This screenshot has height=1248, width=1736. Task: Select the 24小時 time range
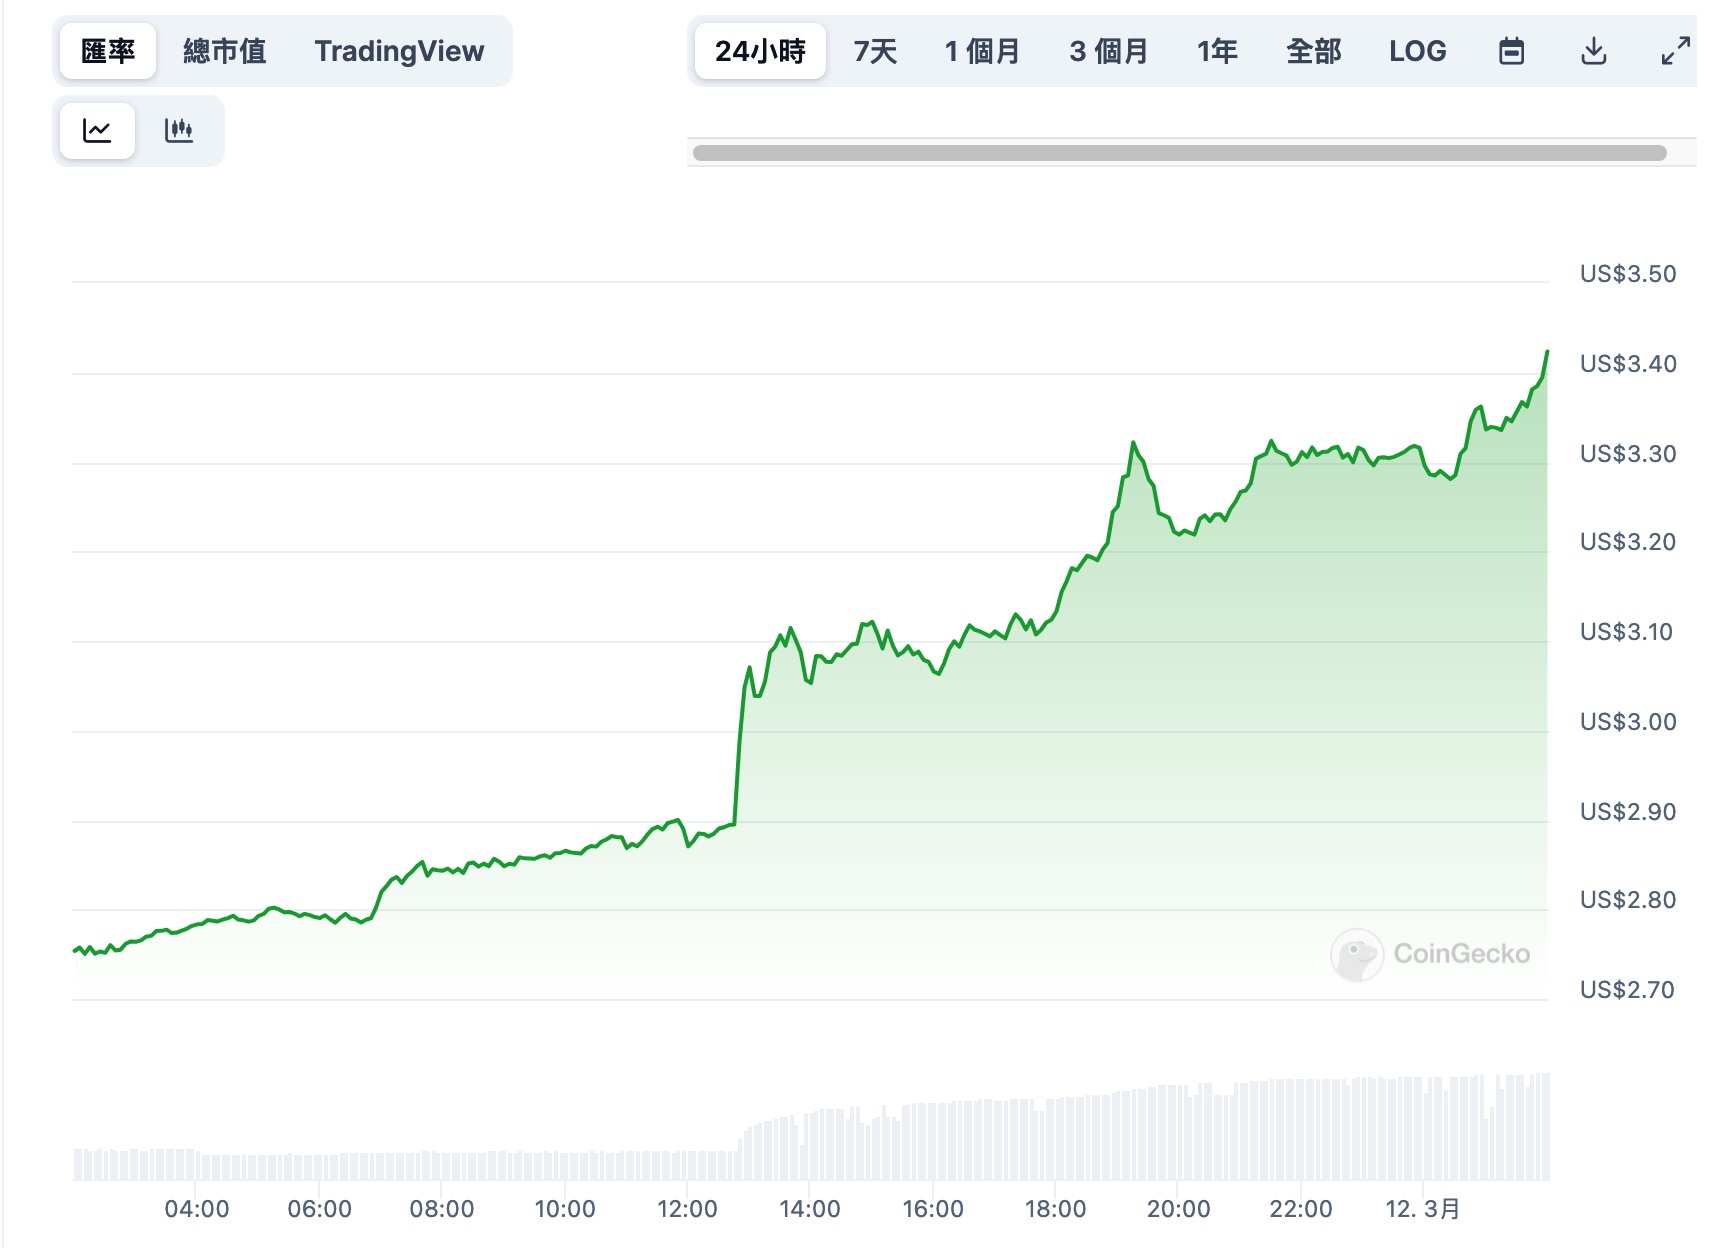760,51
